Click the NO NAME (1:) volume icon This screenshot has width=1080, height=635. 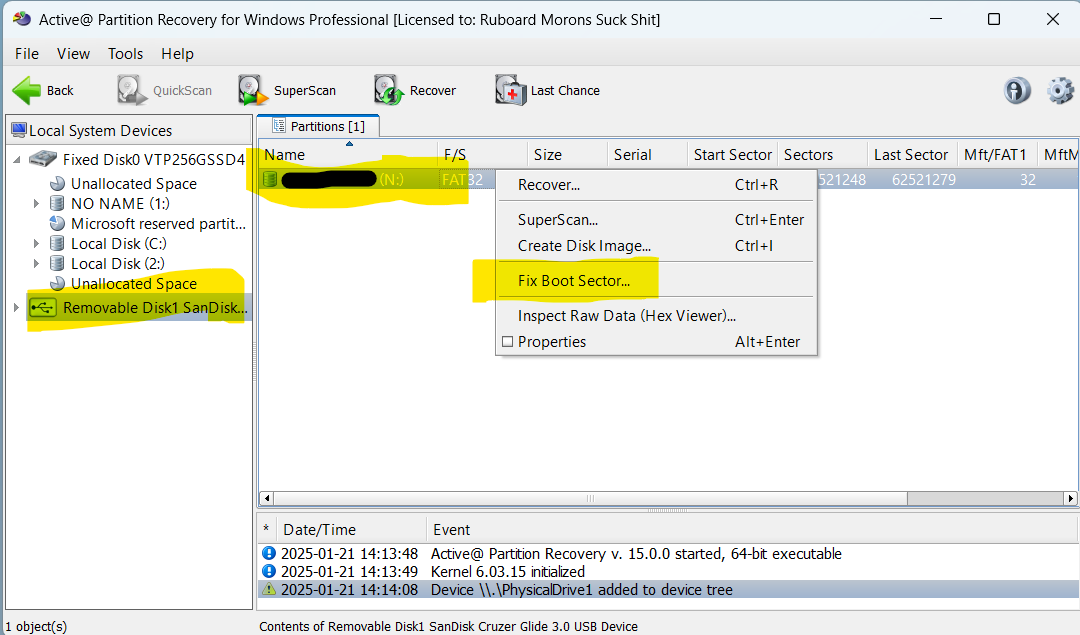58,204
